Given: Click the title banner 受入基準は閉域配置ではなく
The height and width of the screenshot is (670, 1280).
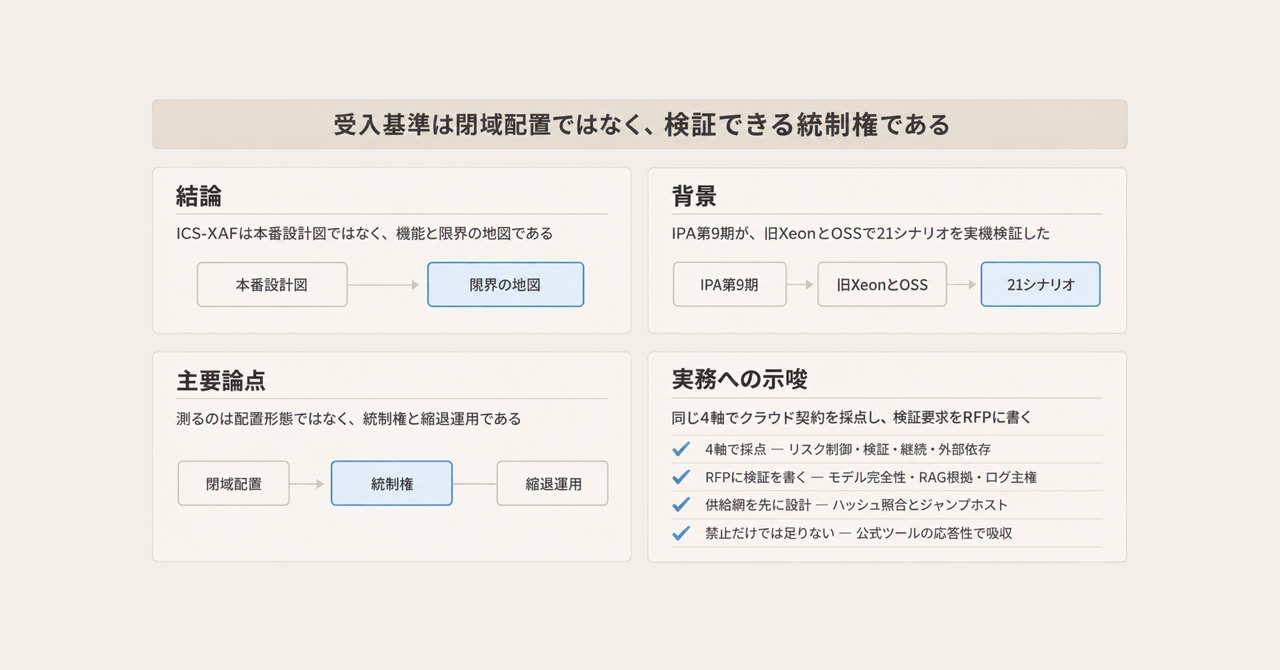Looking at the screenshot, I should coord(640,125).
